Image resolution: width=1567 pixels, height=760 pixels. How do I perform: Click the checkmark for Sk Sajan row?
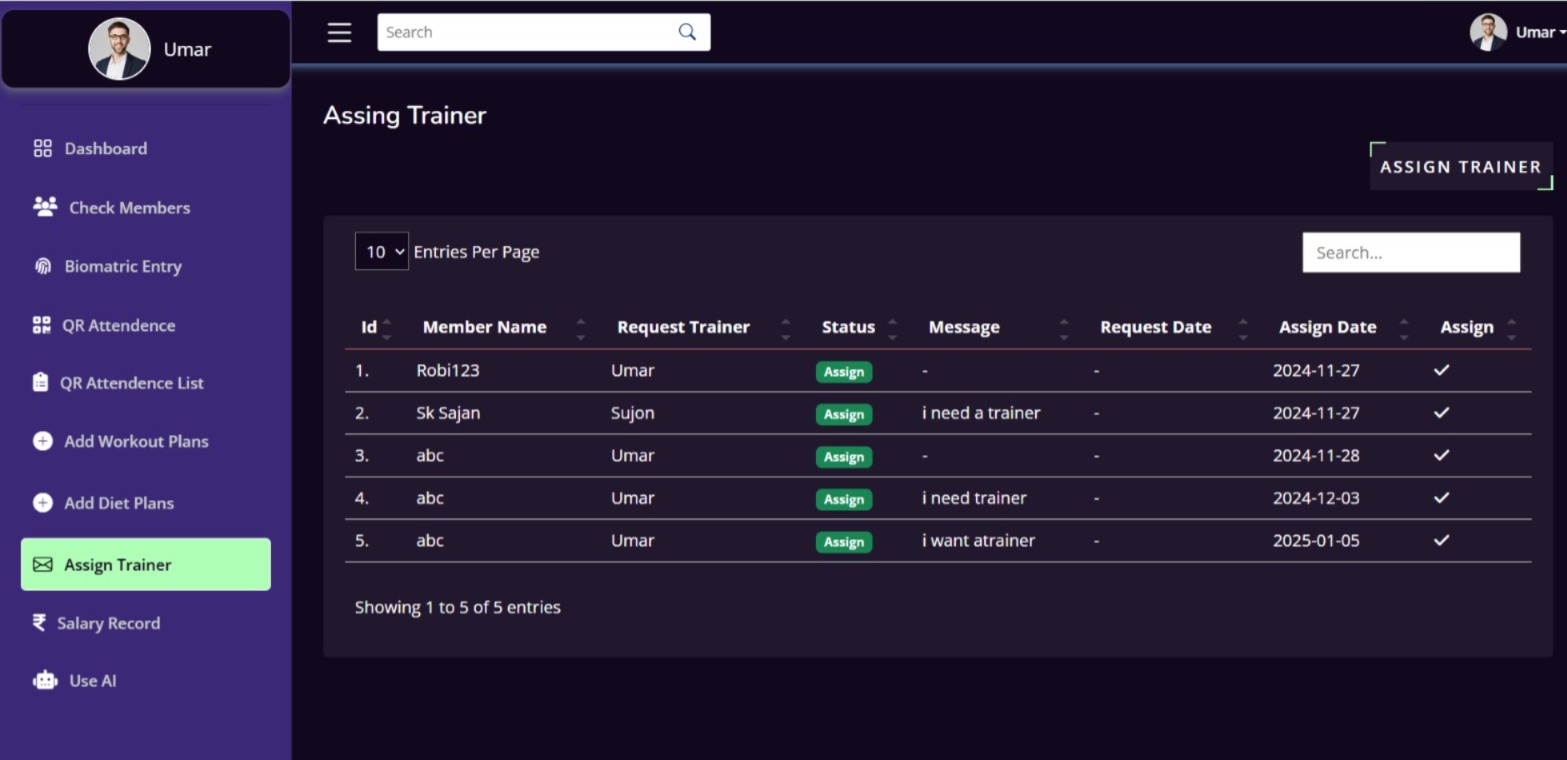1441,413
